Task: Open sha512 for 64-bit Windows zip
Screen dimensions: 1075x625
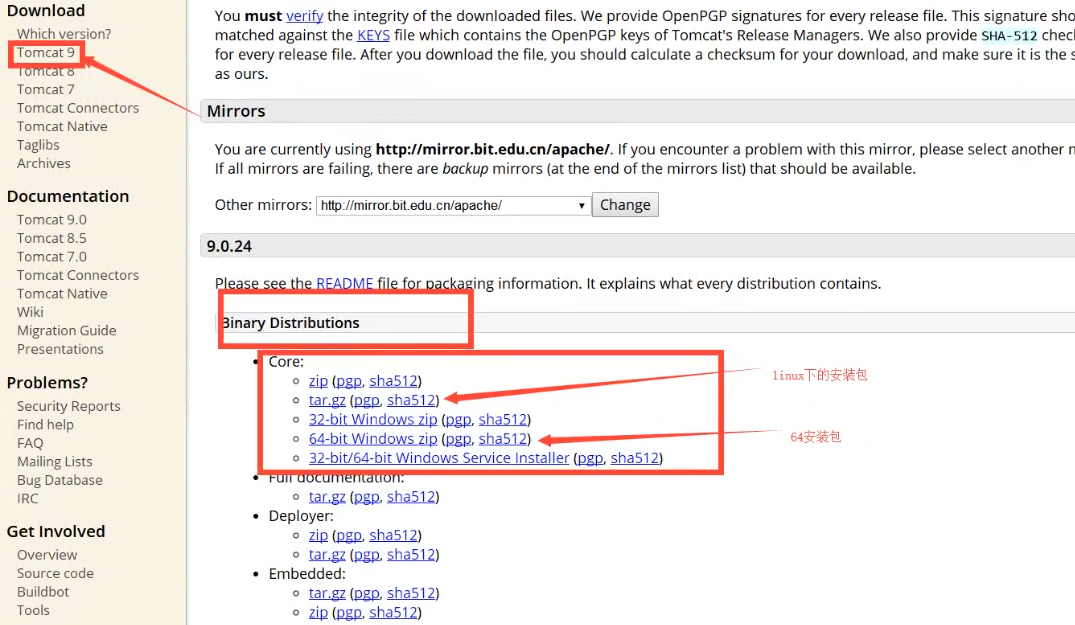Action: pyautogui.click(x=503, y=439)
